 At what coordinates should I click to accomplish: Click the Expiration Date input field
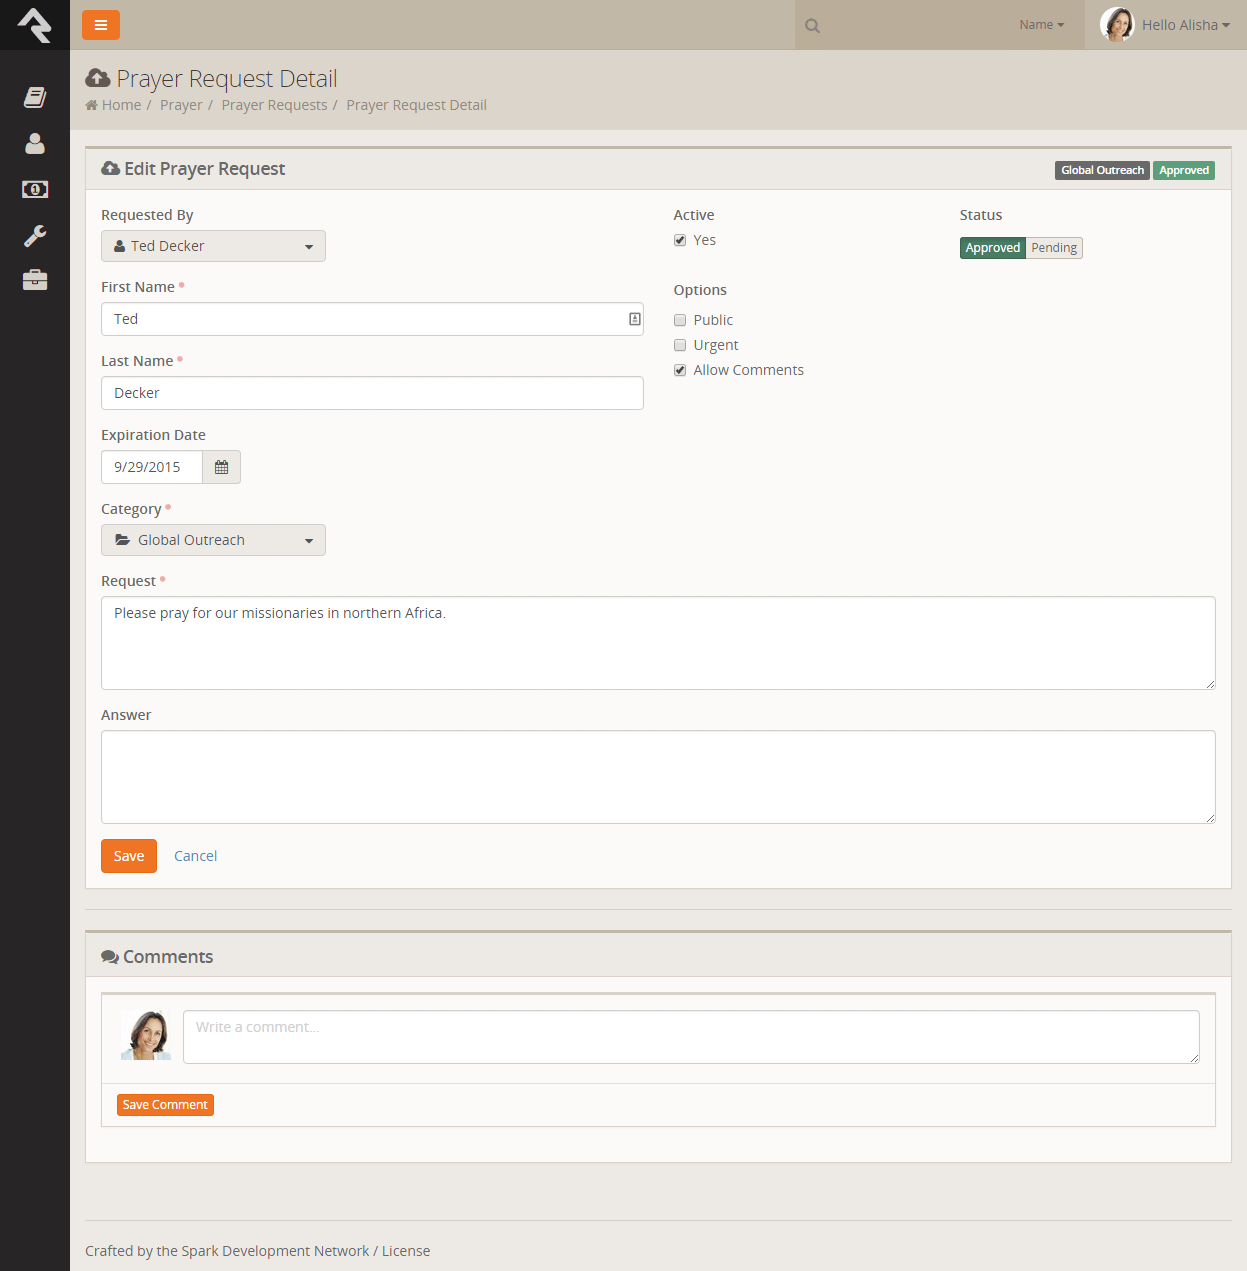point(152,467)
